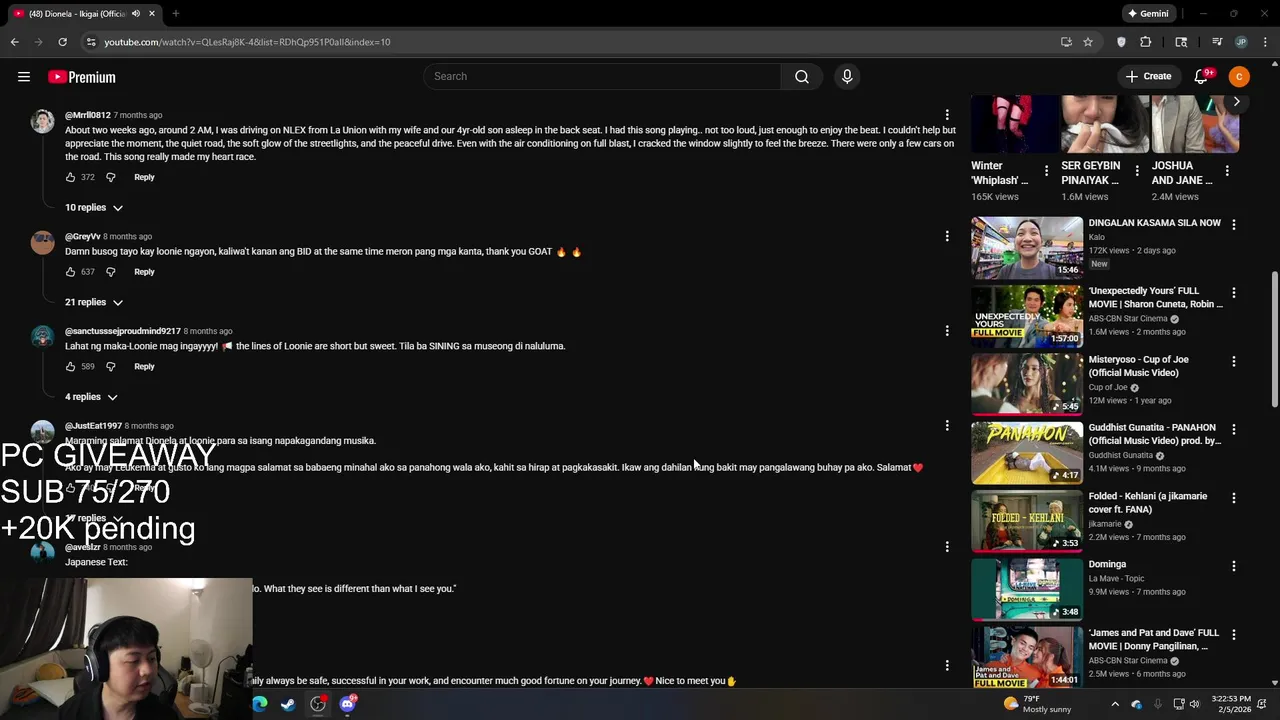Open the account avatar menu
The height and width of the screenshot is (720, 1280).
pos(1239,77)
